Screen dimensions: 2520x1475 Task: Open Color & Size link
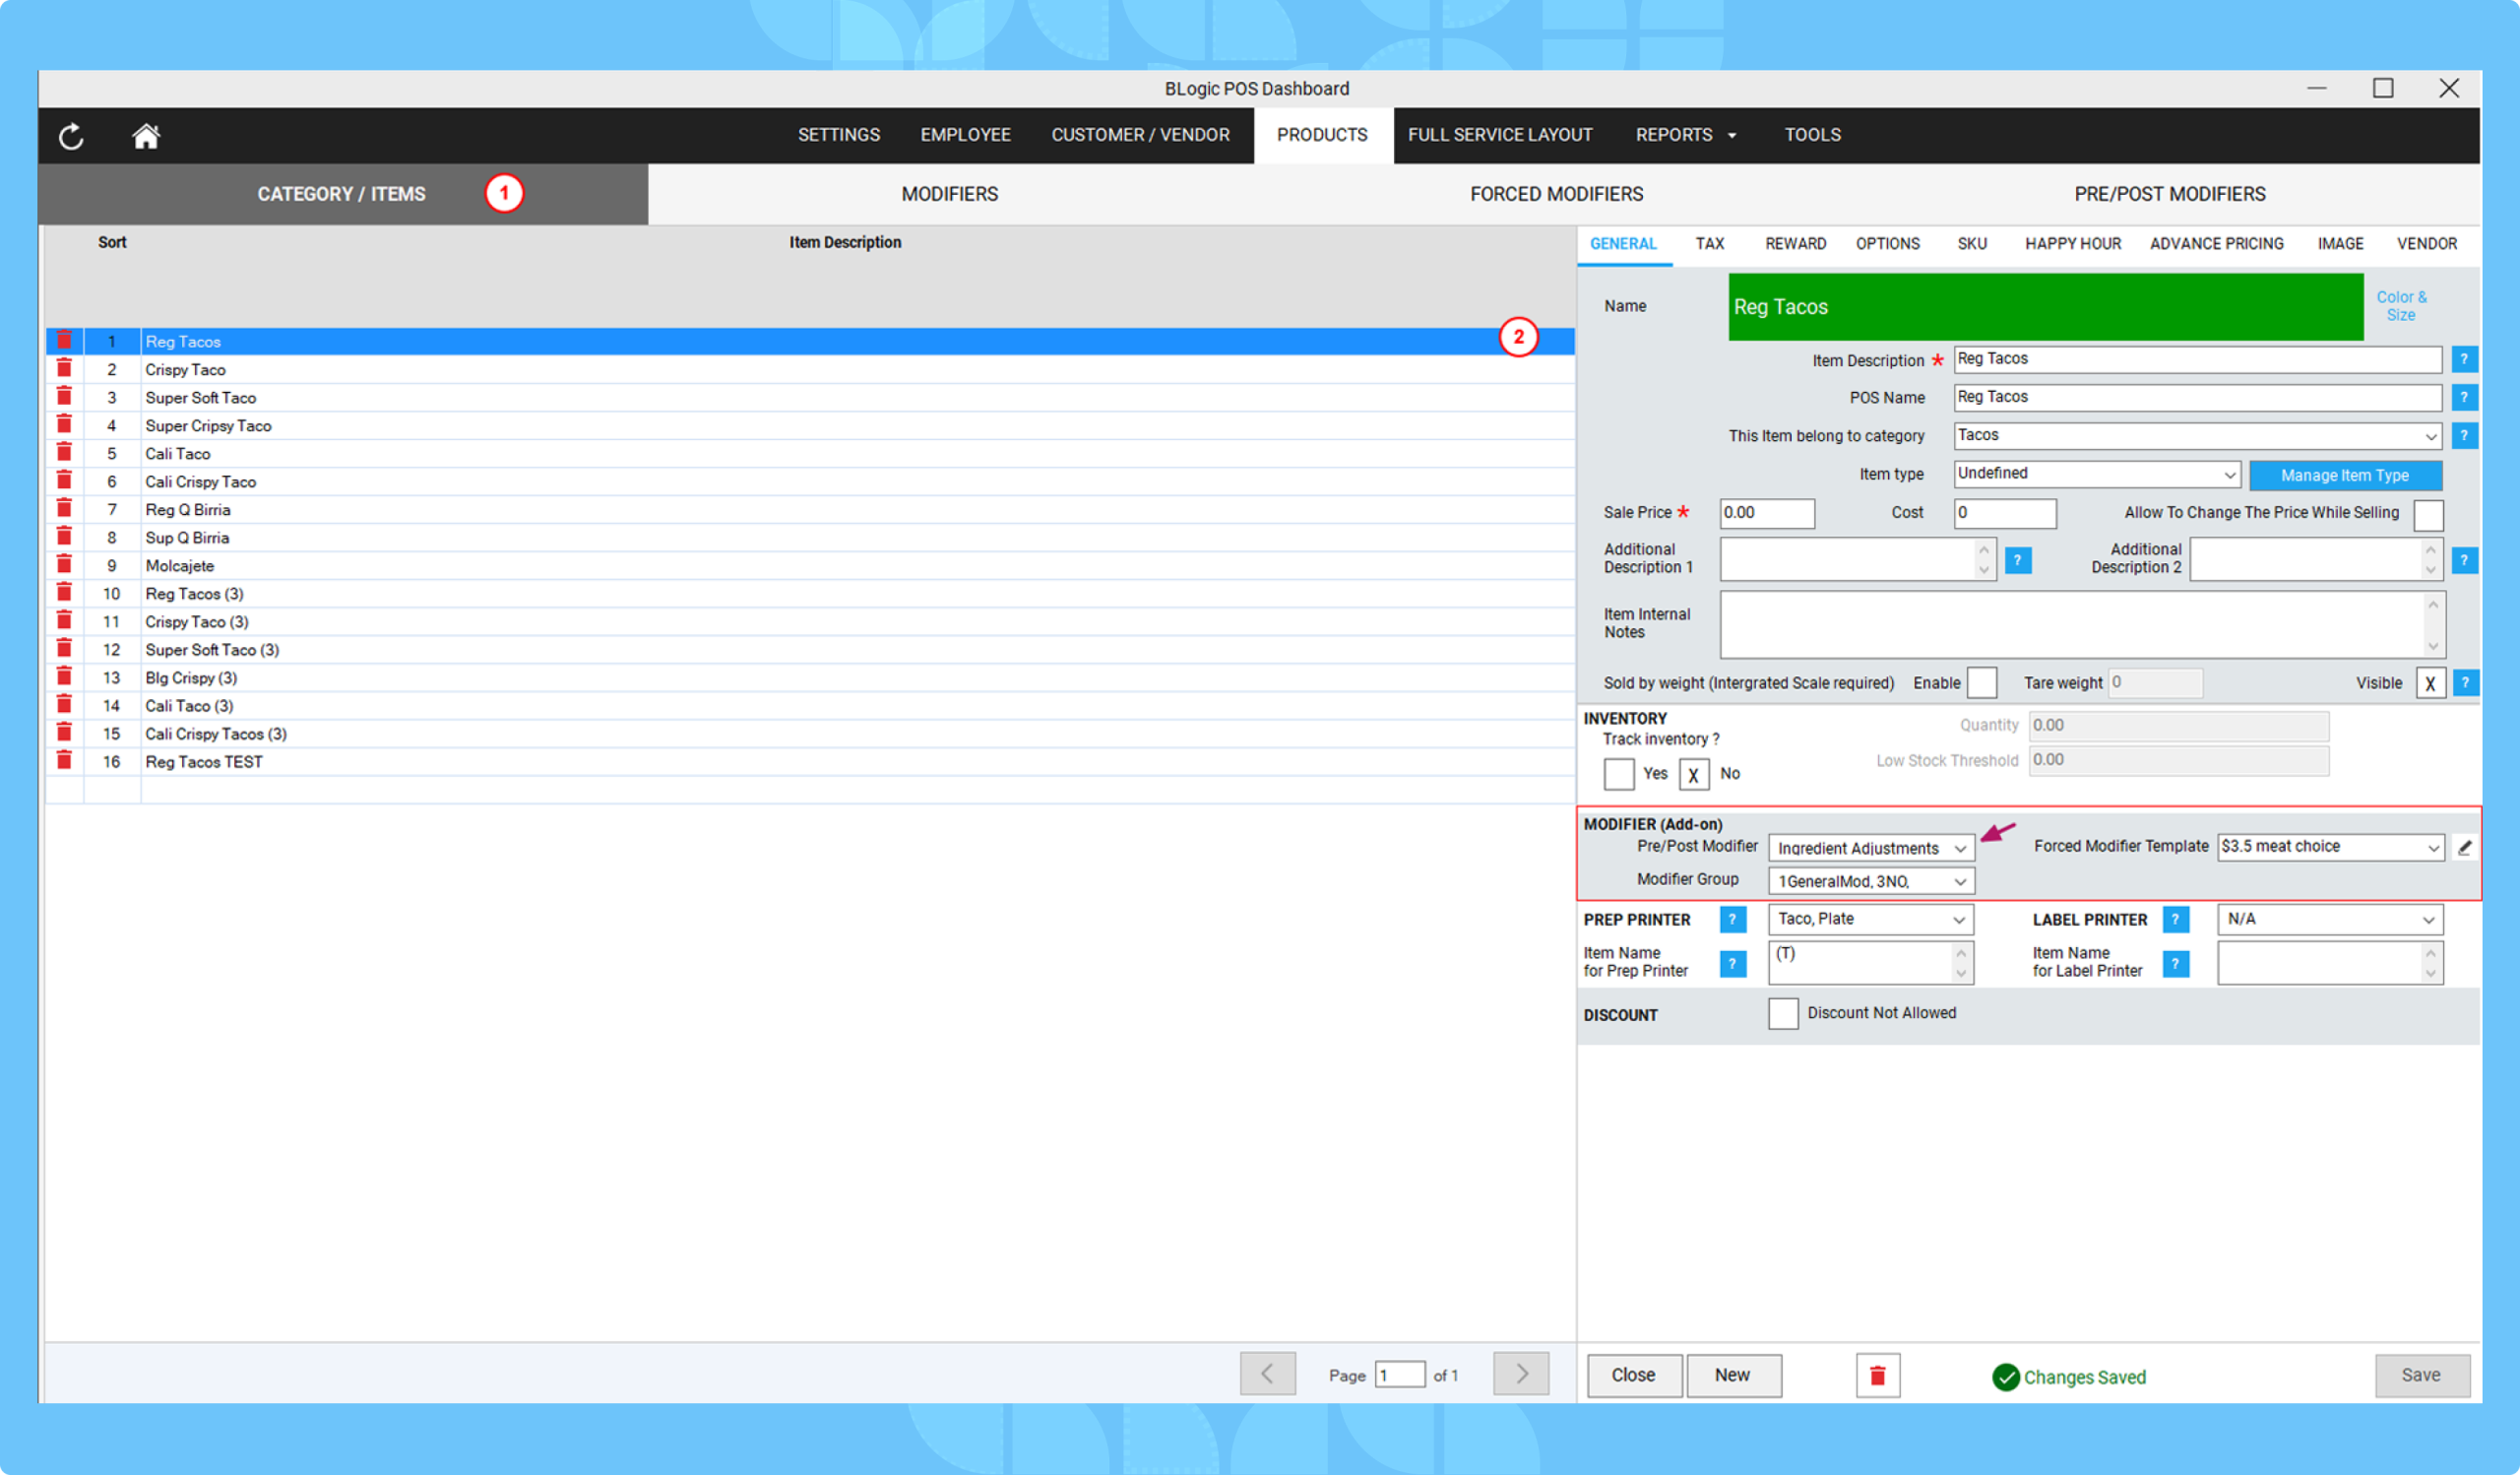(2400, 306)
